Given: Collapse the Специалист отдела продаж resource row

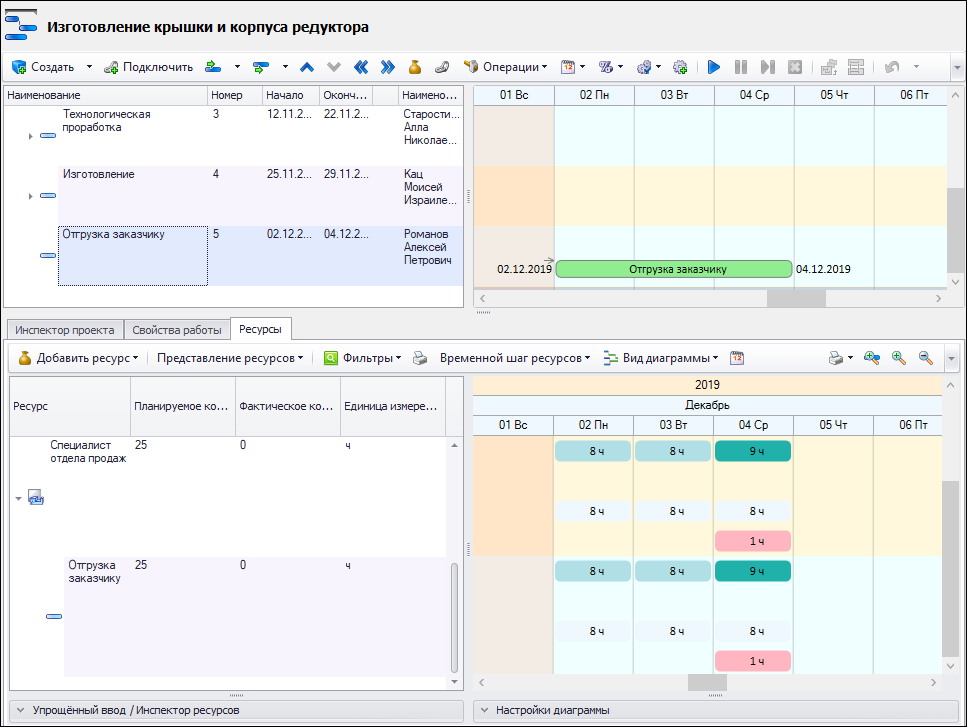Looking at the screenshot, I should pos(19,498).
